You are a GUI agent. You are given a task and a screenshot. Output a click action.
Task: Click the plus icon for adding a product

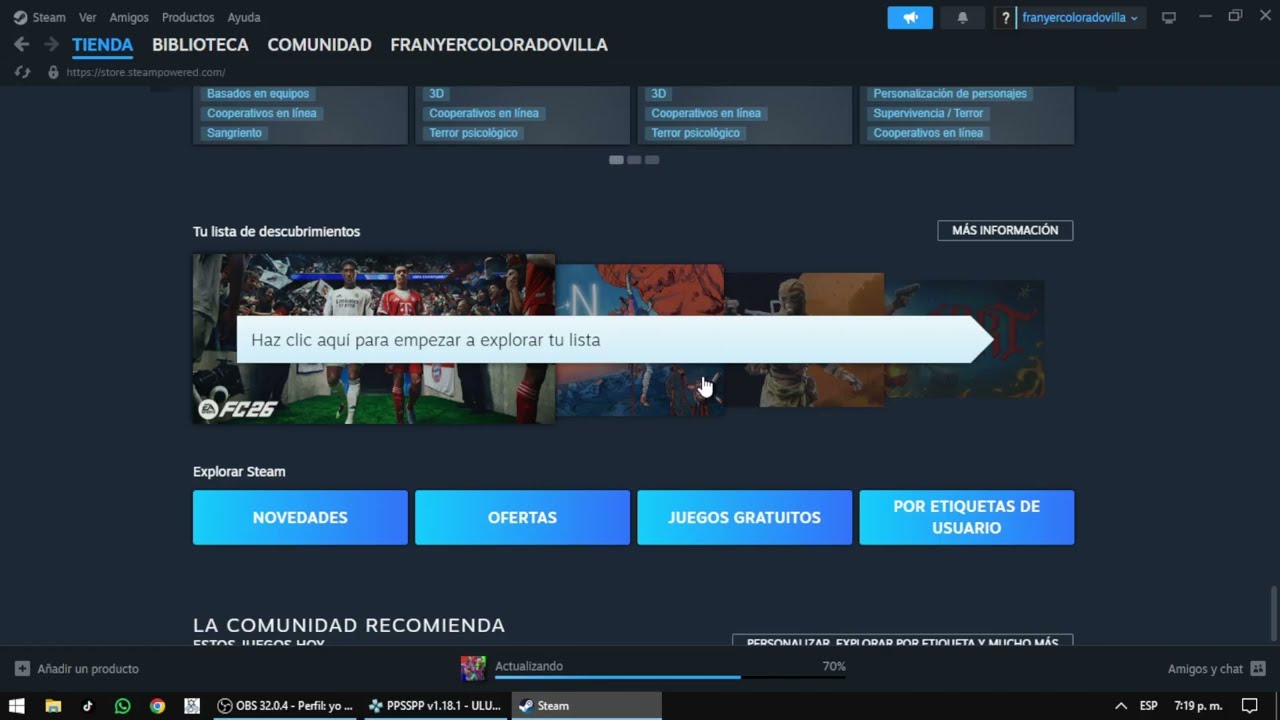coord(22,669)
